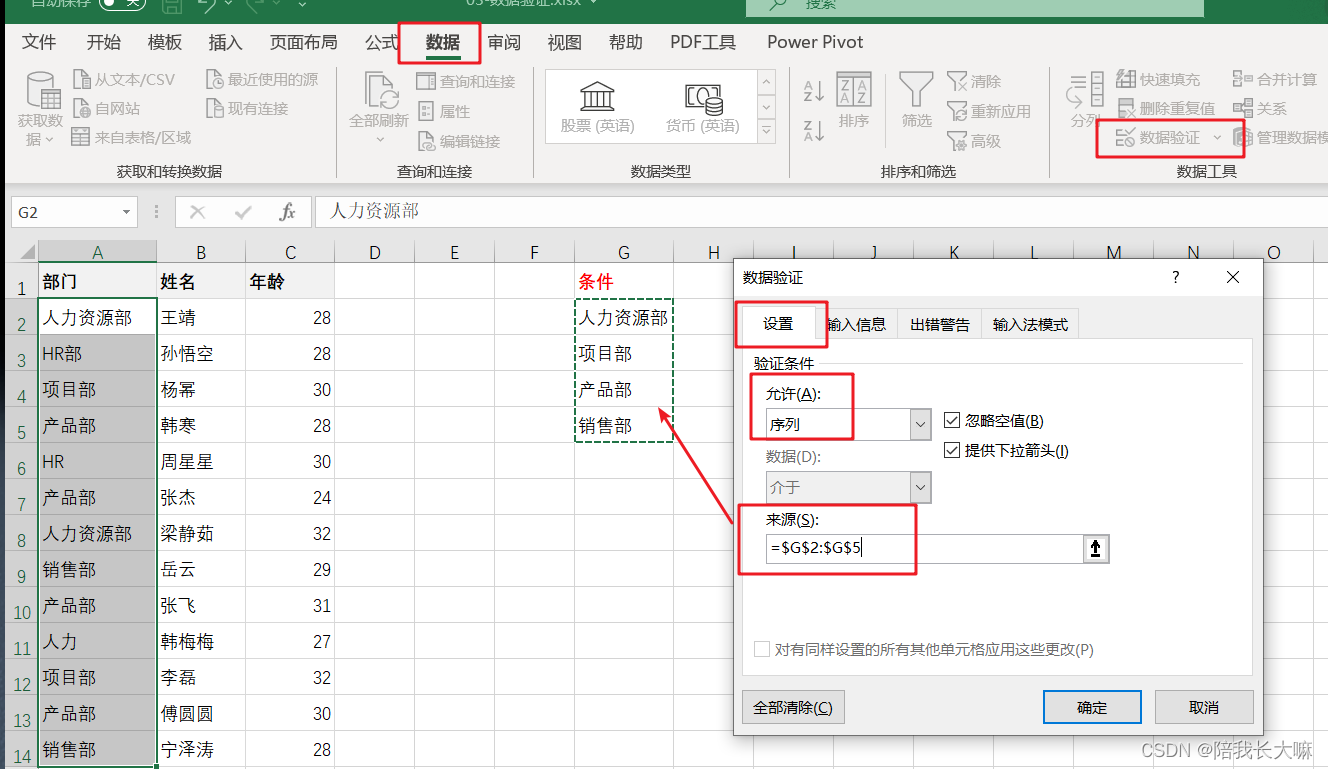This screenshot has width=1328, height=769.
Task: Toggle the AutoSave (自动保存) switch
Action: pyautogui.click(x=121, y=5)
